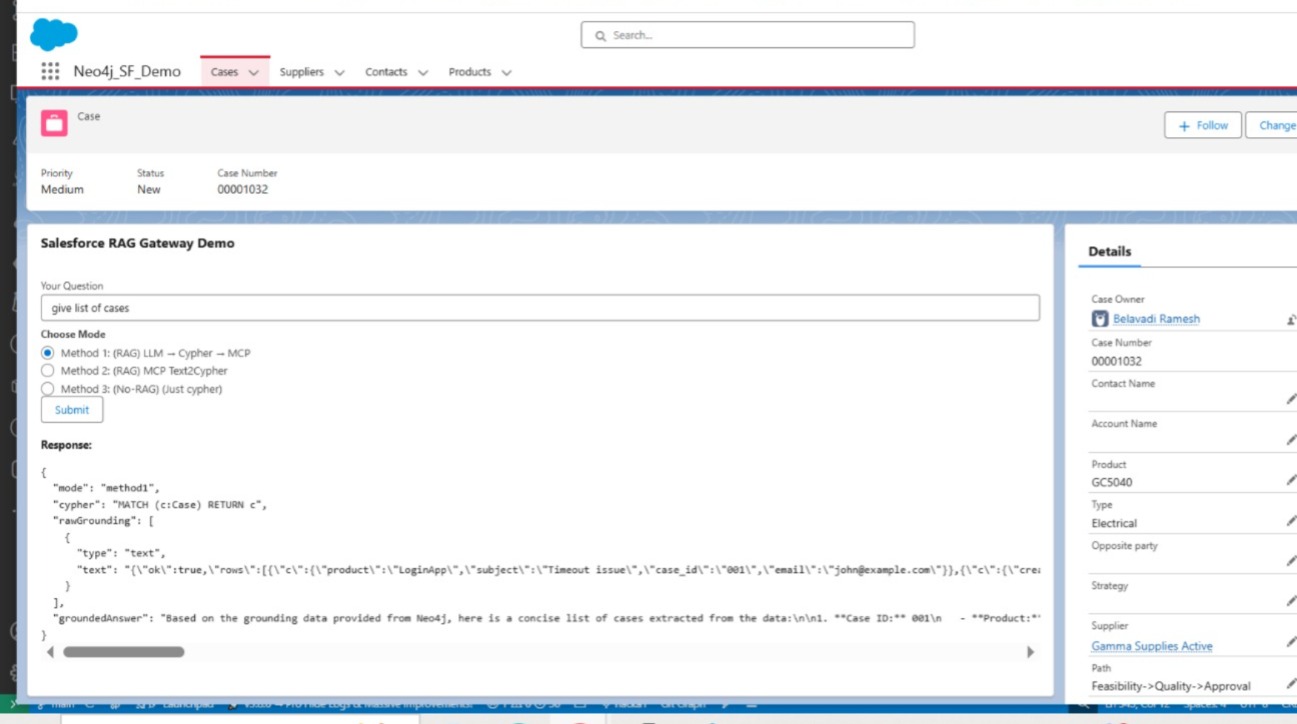
Task: Click the Product value GC5040
Action: pos(1112,482)
